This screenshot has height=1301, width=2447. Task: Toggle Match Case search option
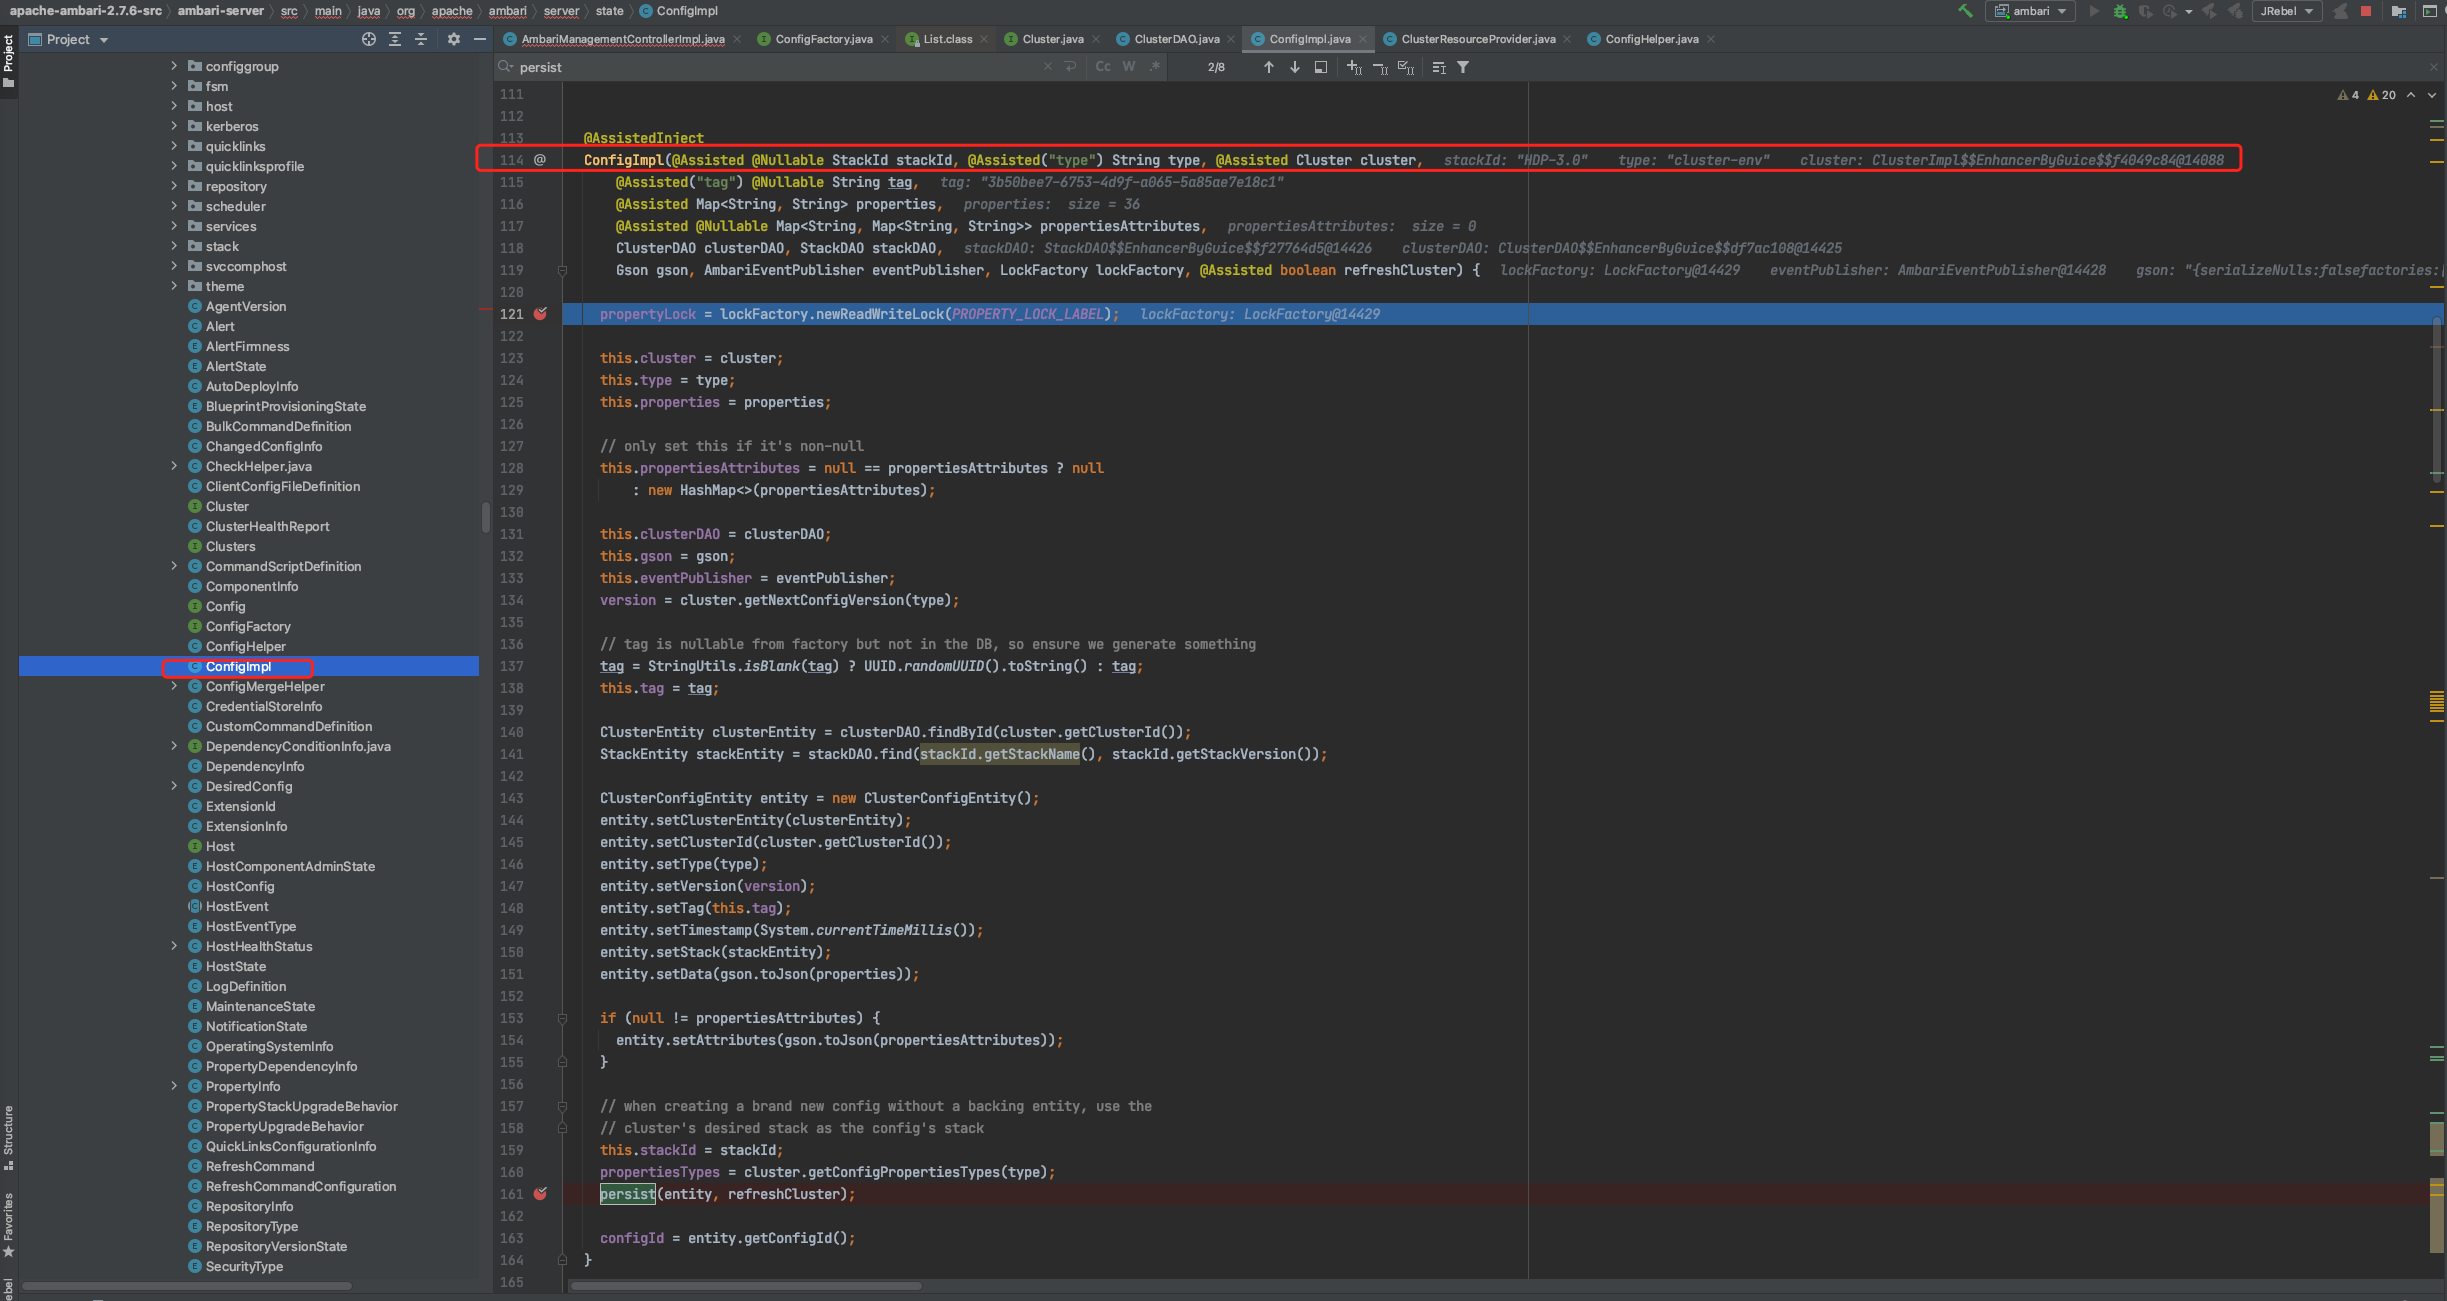(x=1103, y=67)
